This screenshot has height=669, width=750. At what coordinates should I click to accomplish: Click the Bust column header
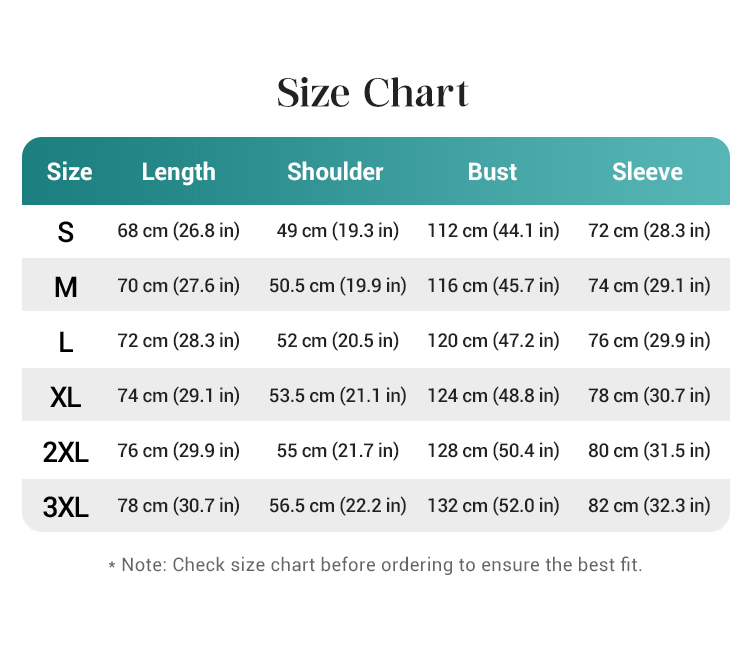[x=492, y=172]
